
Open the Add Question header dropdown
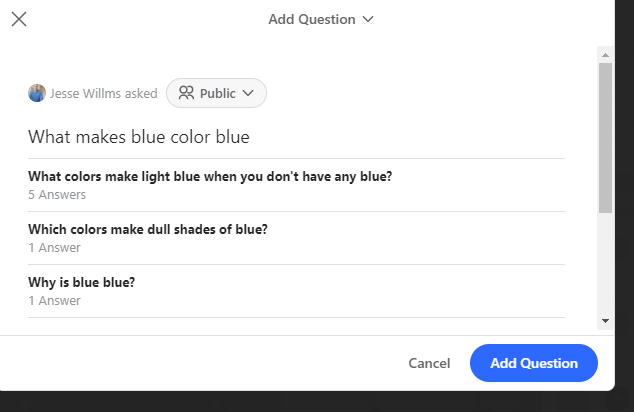[320, 19]
